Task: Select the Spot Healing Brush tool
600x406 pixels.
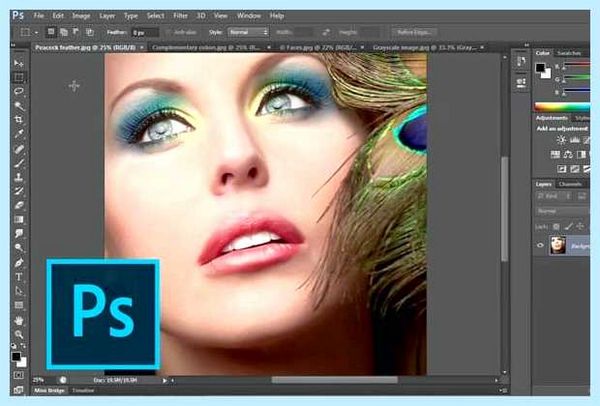Action: click(x=18, y=148)
